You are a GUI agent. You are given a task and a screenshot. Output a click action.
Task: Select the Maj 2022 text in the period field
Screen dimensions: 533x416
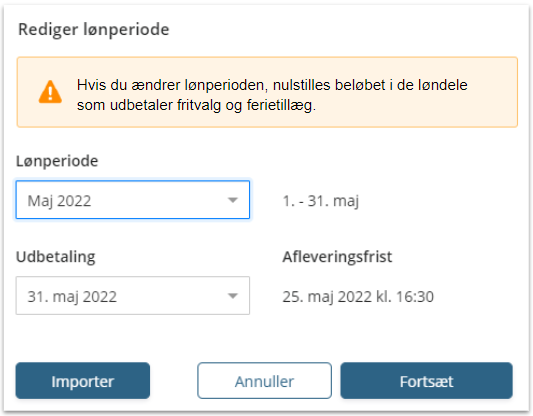[x=59, y=201]
